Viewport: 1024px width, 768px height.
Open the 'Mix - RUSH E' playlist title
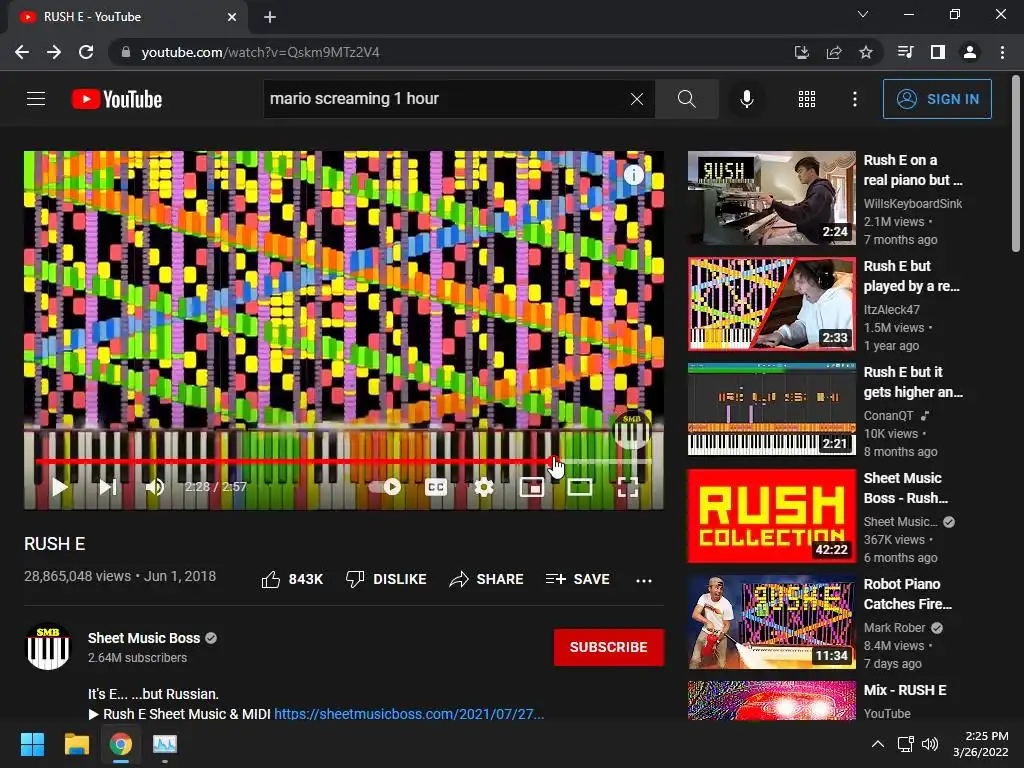tap(904, 690)
